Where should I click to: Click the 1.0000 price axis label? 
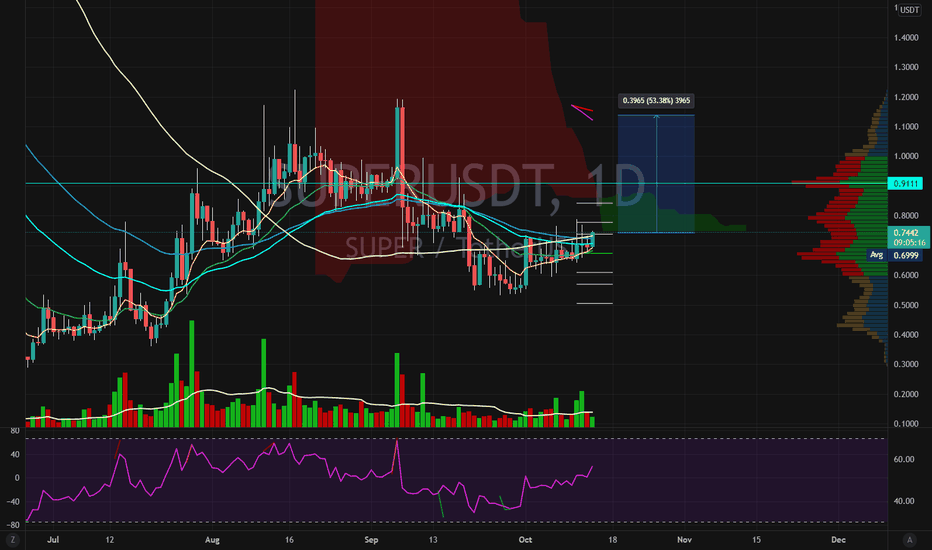click(x=906, y=156)
